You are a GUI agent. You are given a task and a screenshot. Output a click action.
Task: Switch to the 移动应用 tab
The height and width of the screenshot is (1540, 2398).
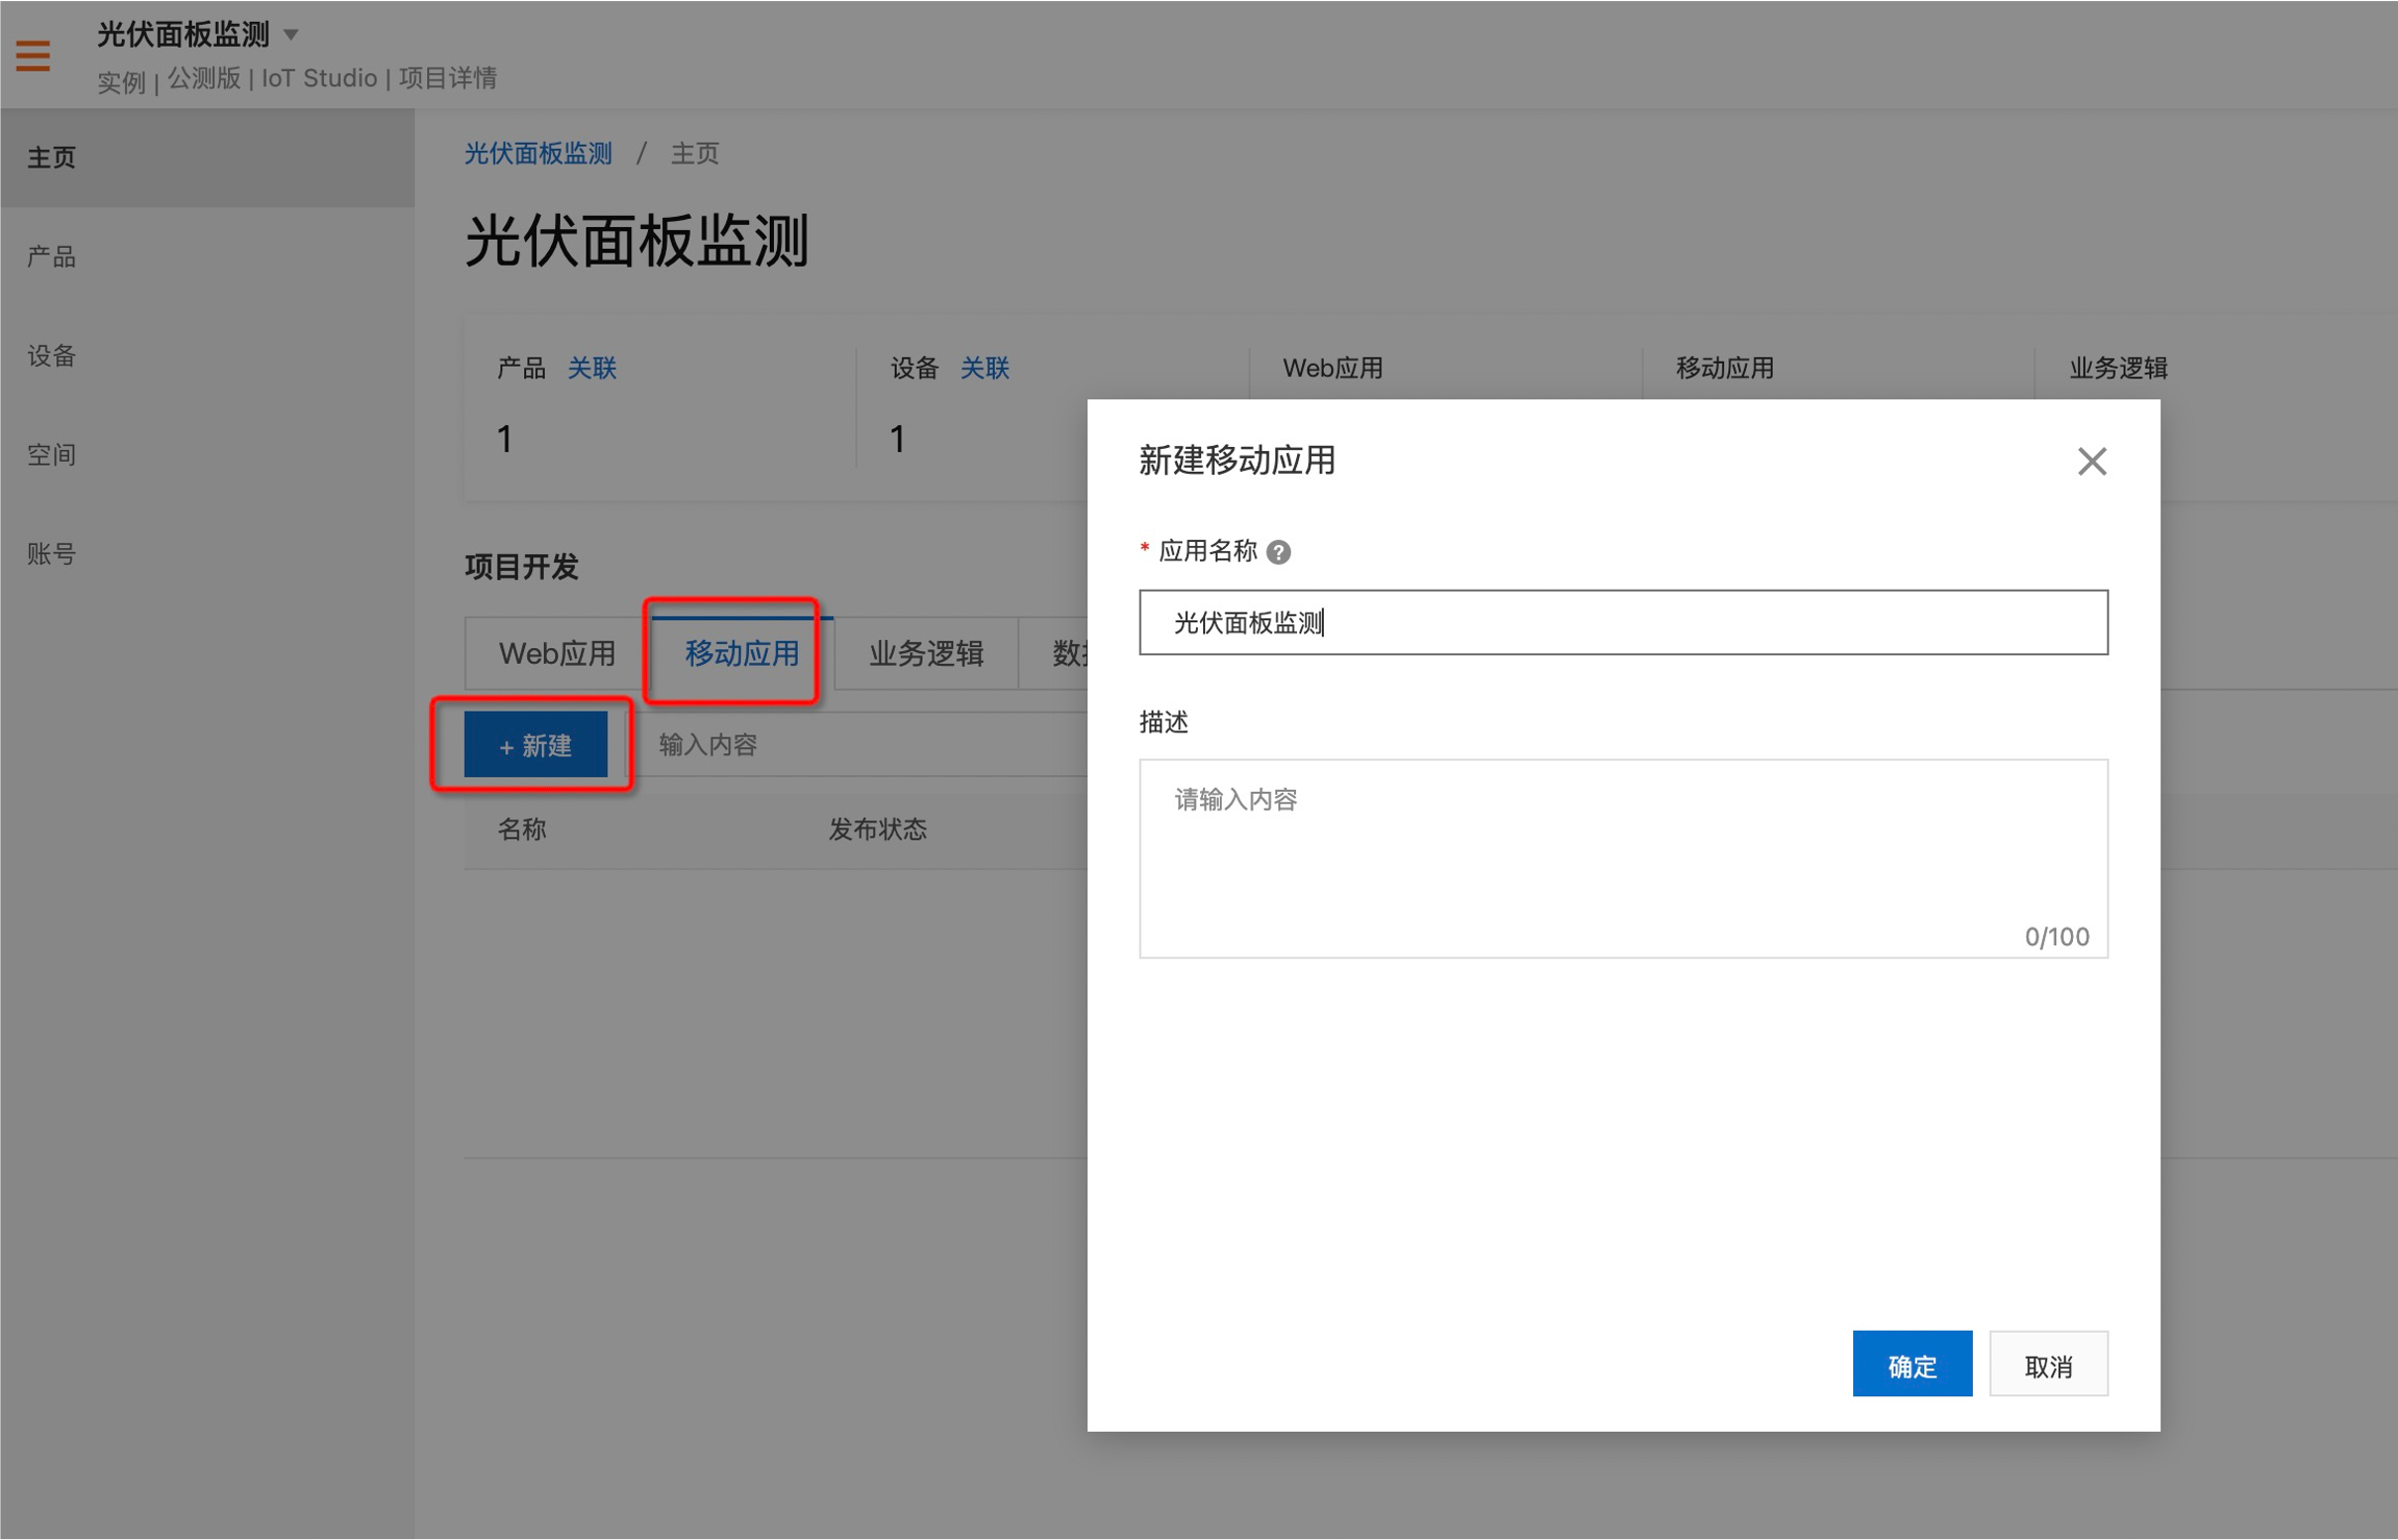point(742,654)
